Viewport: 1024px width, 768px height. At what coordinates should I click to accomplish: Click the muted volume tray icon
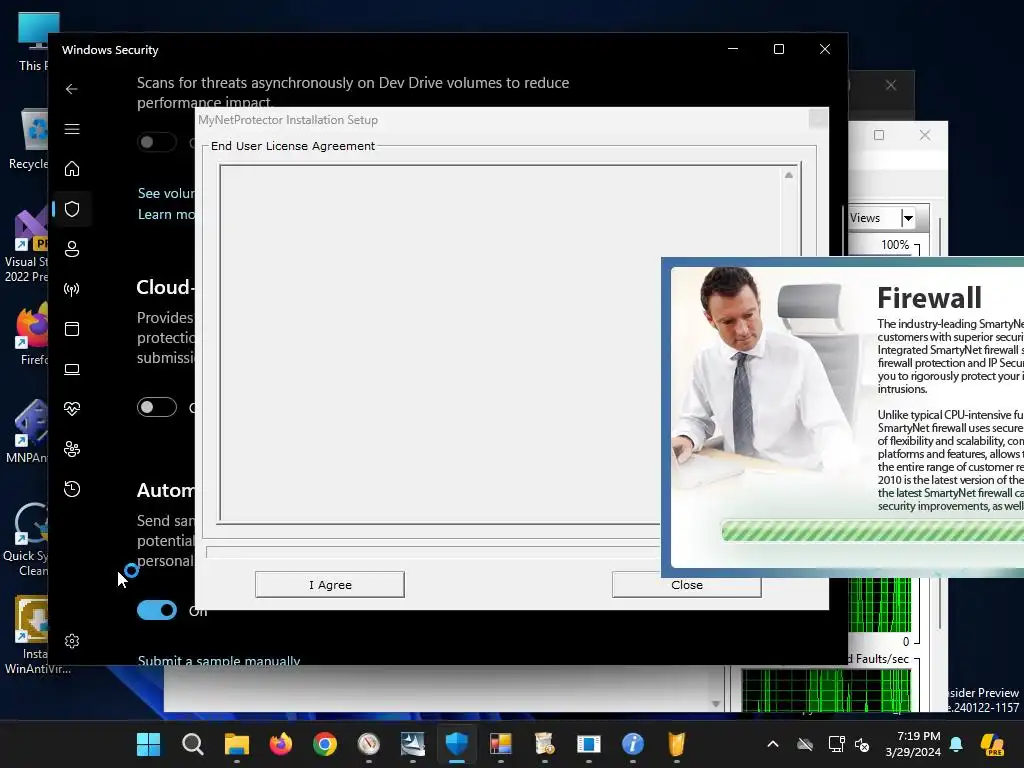[863, 744]
